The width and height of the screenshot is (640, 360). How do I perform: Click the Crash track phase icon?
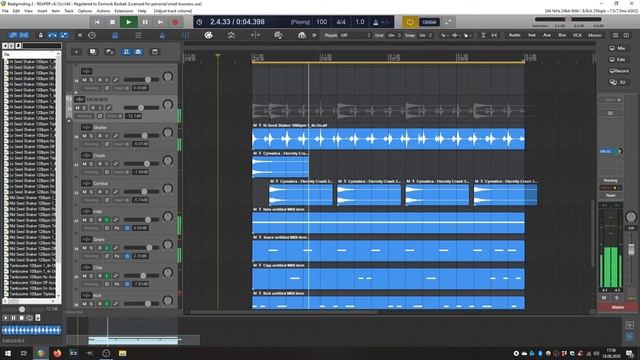(x=107, y=172)
